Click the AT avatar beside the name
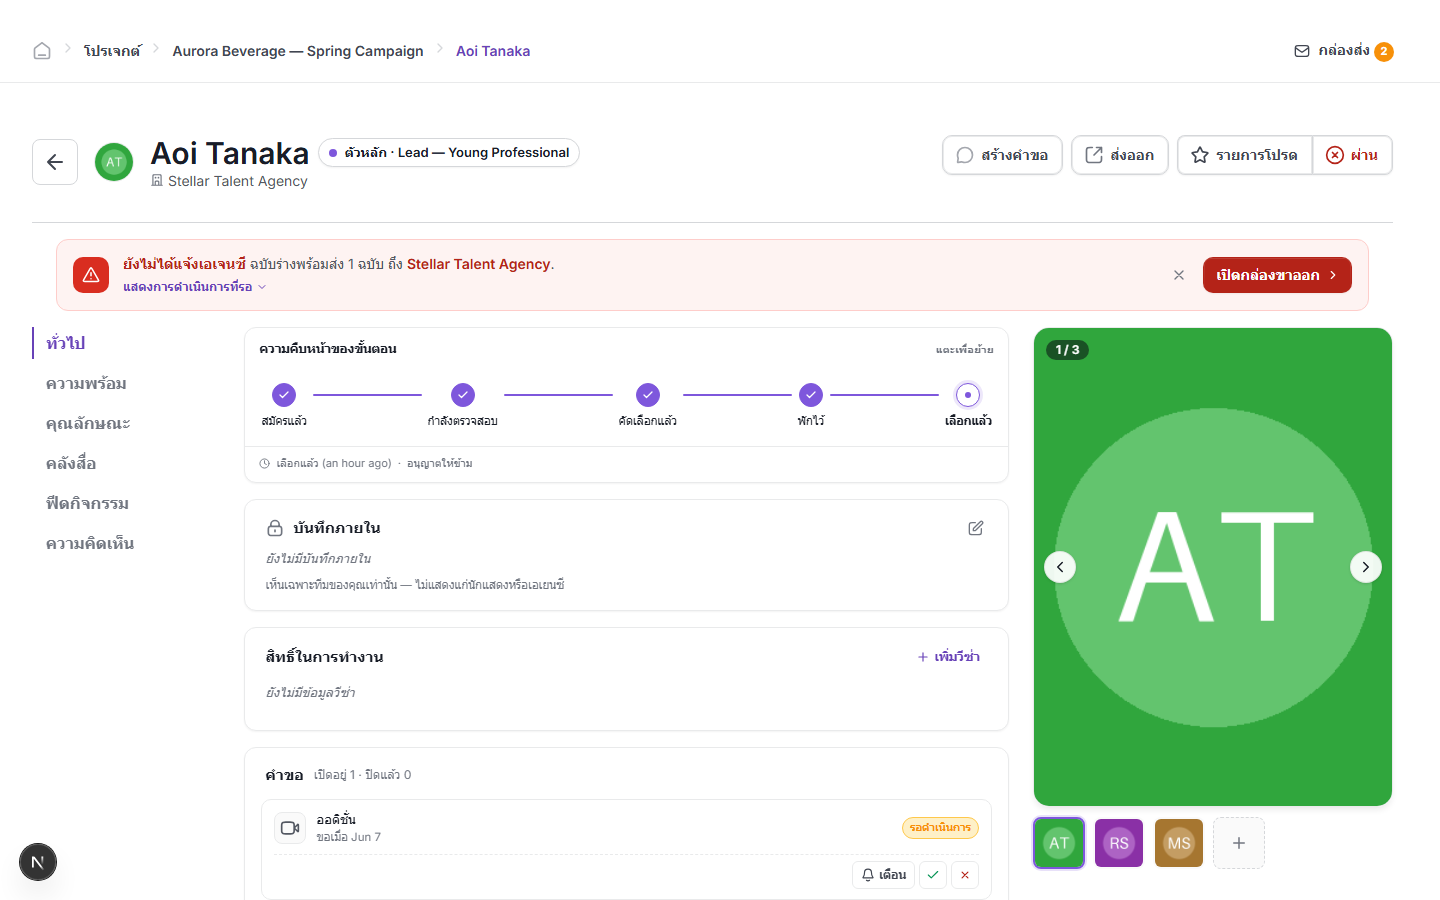This screenshot has width=1440, height=900. pos(114,162)
